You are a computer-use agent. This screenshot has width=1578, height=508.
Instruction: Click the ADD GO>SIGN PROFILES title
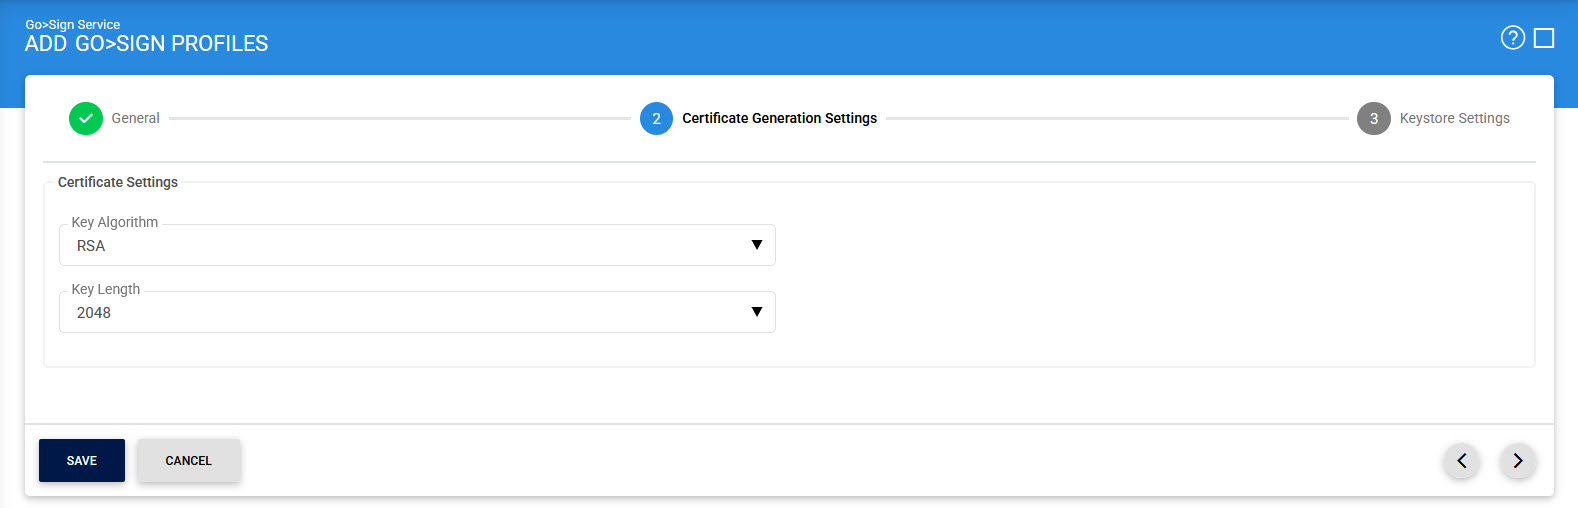point(146,44)
